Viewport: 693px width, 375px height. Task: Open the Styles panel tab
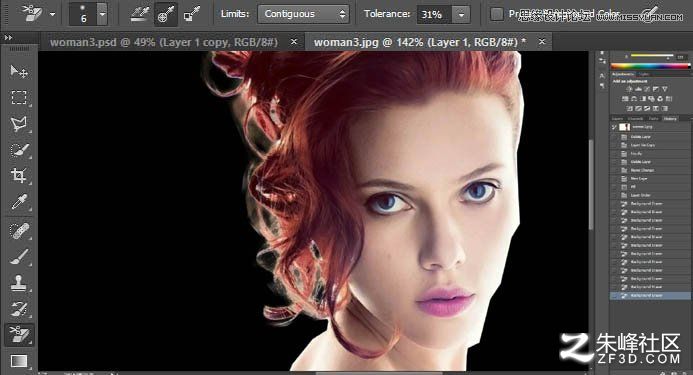(x=644, y=74)
